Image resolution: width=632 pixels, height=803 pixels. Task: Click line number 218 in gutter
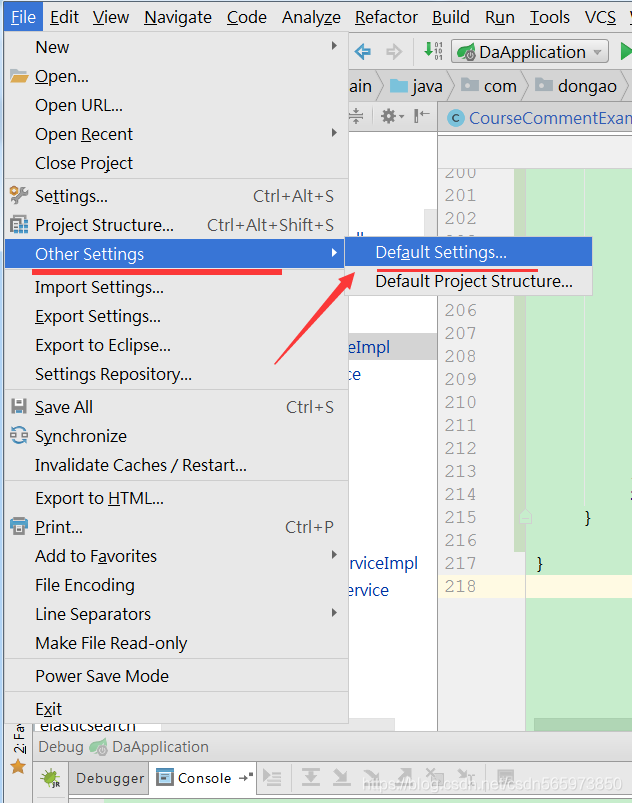[x=460, y=586]
